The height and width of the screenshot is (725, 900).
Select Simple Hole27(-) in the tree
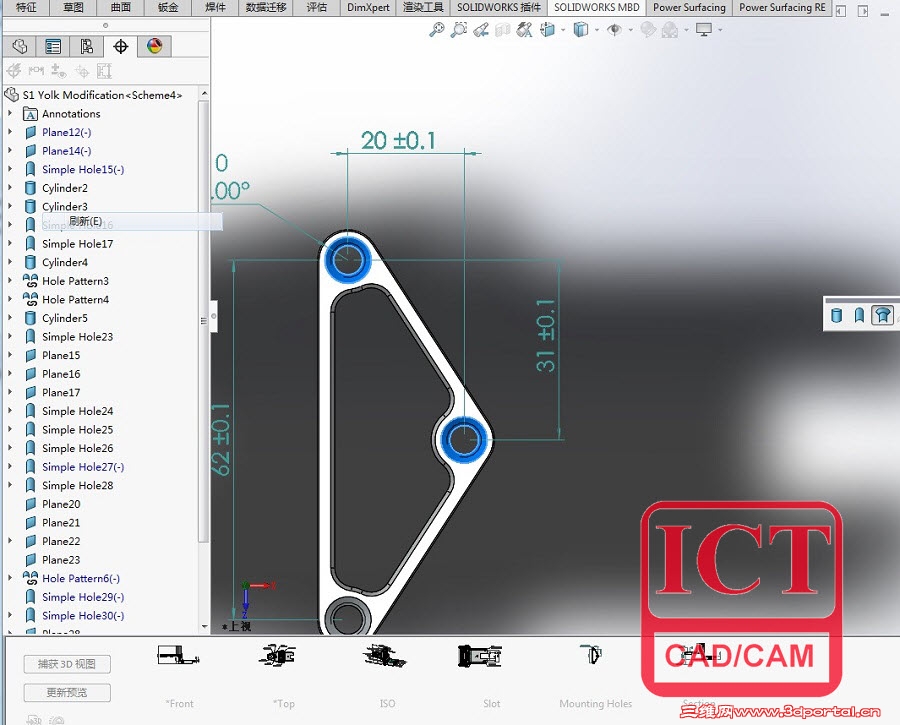pyautogui.click(x=83, y=467)
